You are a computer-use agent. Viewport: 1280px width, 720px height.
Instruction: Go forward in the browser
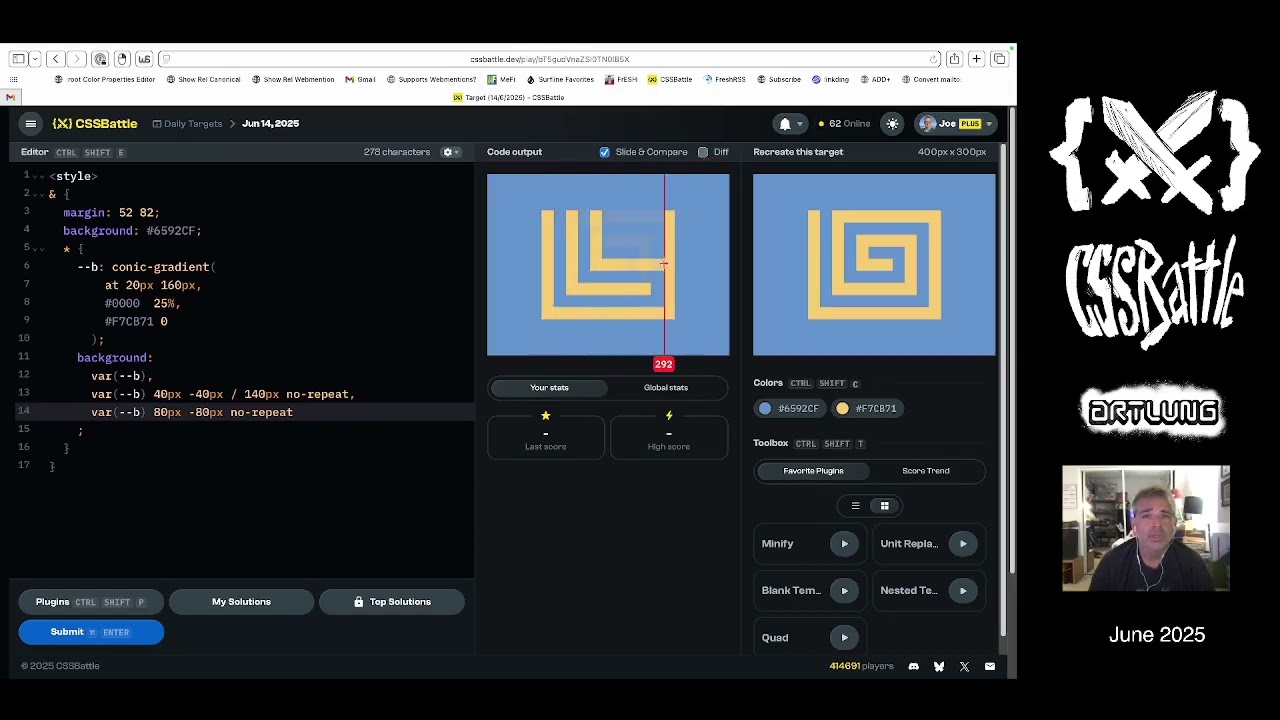[x=76, y=59]
